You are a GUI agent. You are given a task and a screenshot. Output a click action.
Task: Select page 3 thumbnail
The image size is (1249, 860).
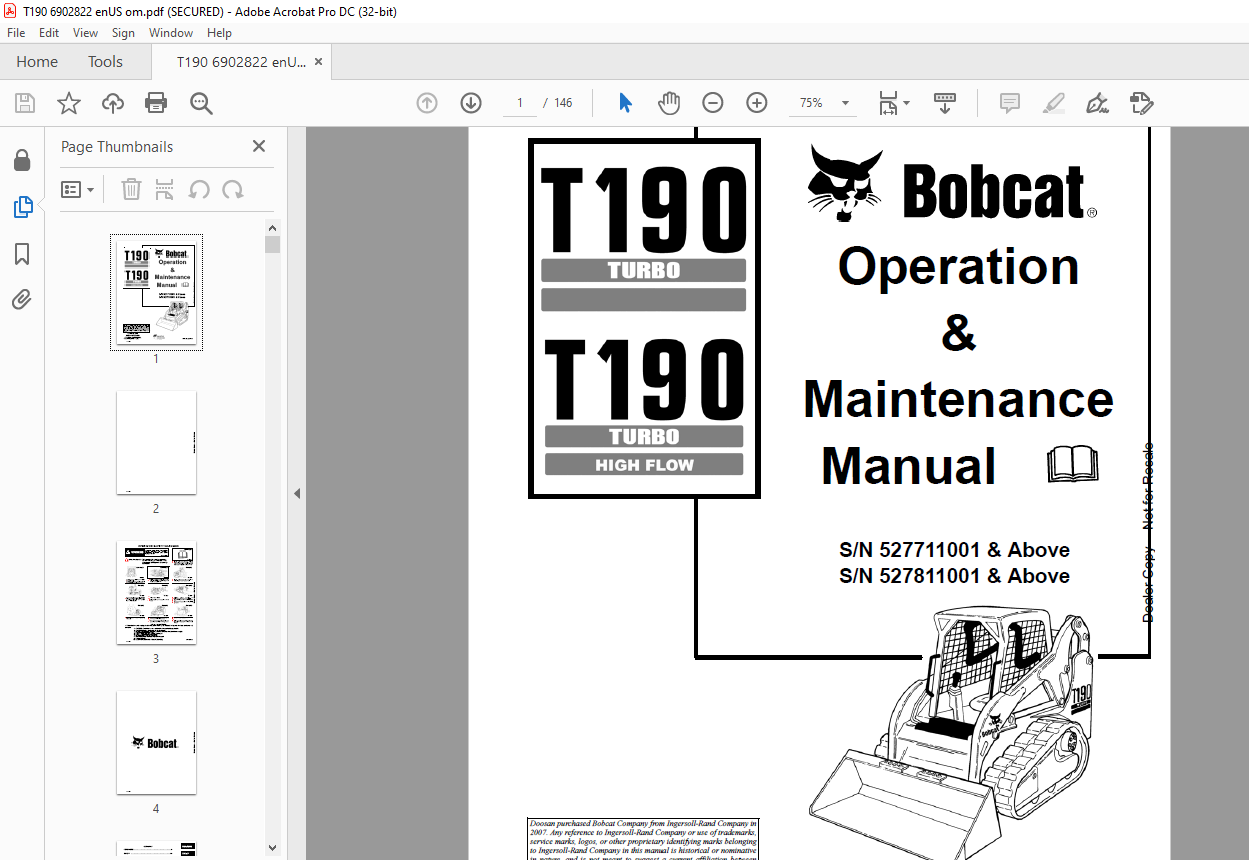pyautogui.click(x=156, y=592)
